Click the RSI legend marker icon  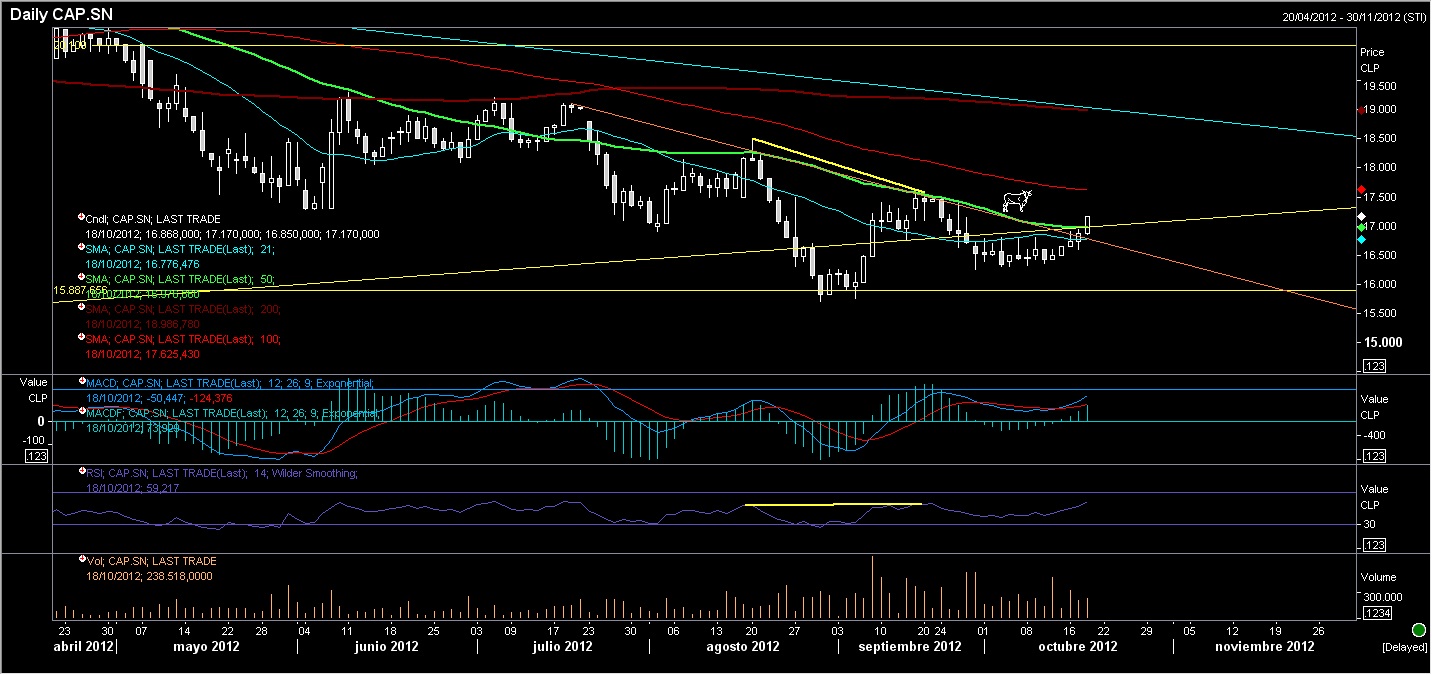(x=81, y=472)
